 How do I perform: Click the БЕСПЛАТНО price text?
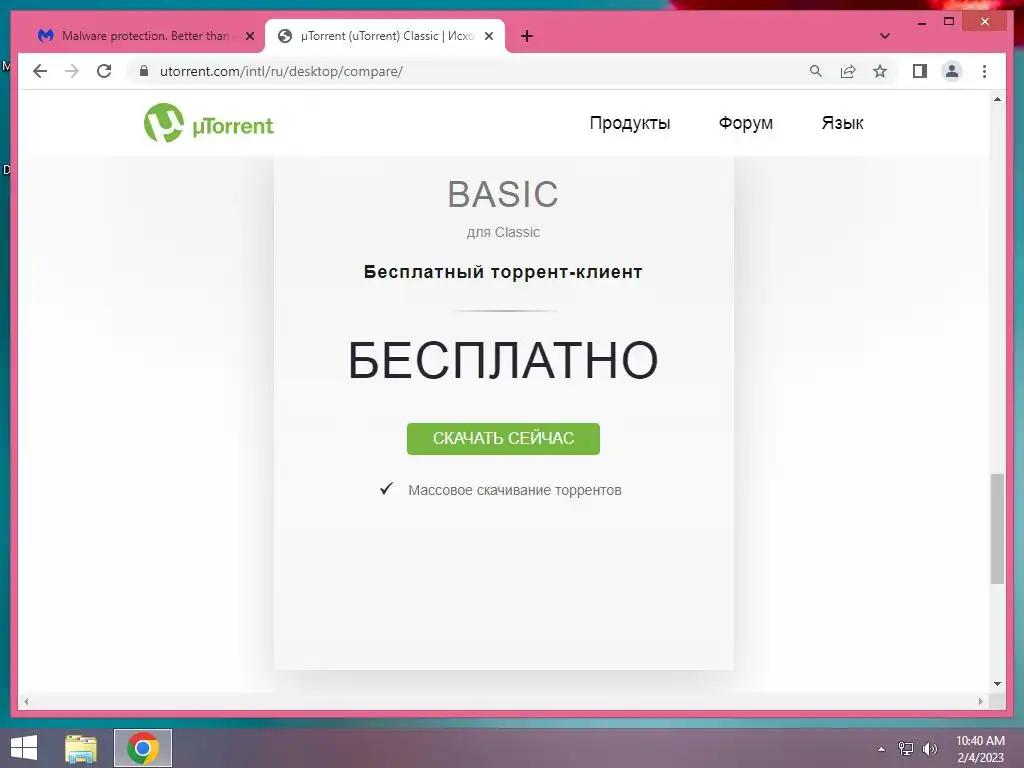coord(503,360)
